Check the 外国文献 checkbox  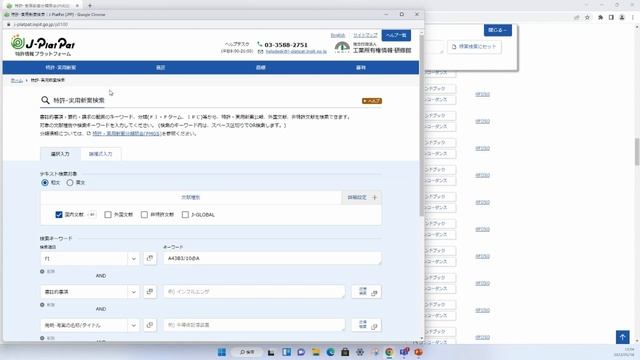point(108,215)
